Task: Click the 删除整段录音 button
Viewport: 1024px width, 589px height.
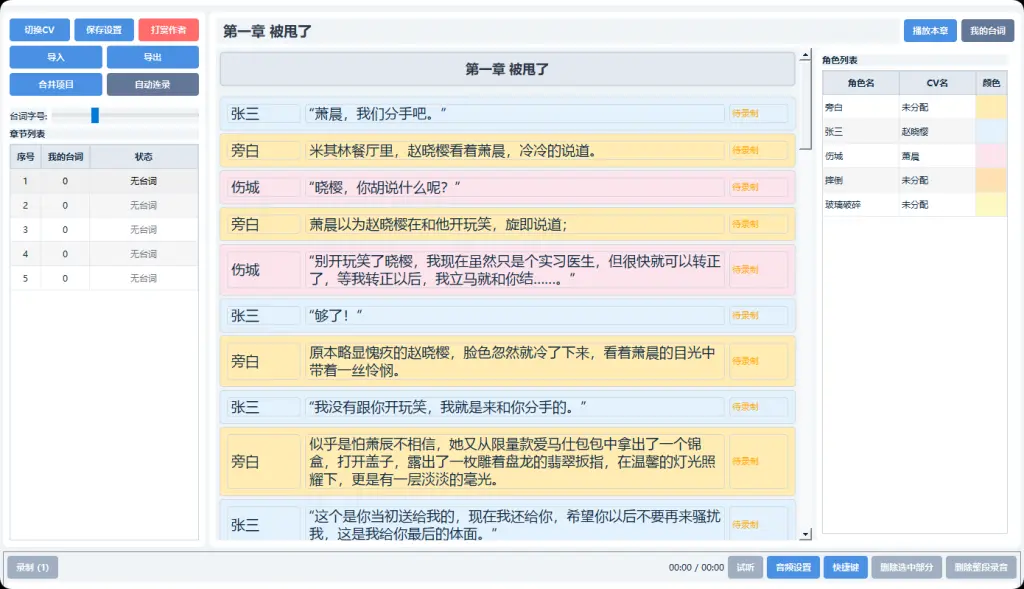Action: click(x=981, y=567)
